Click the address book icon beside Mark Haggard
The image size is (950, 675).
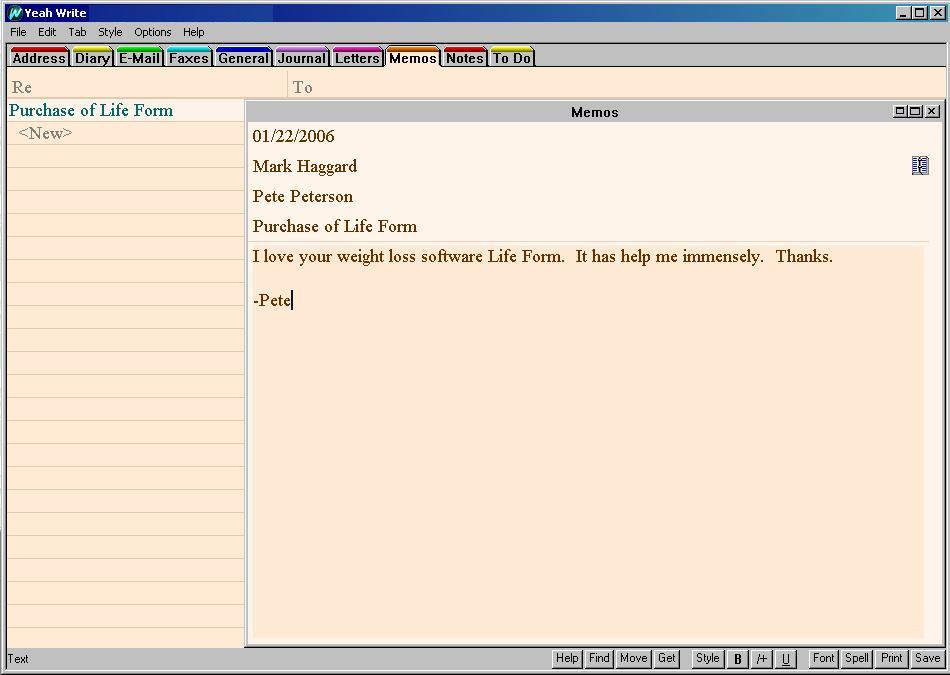tap(920, 166)
